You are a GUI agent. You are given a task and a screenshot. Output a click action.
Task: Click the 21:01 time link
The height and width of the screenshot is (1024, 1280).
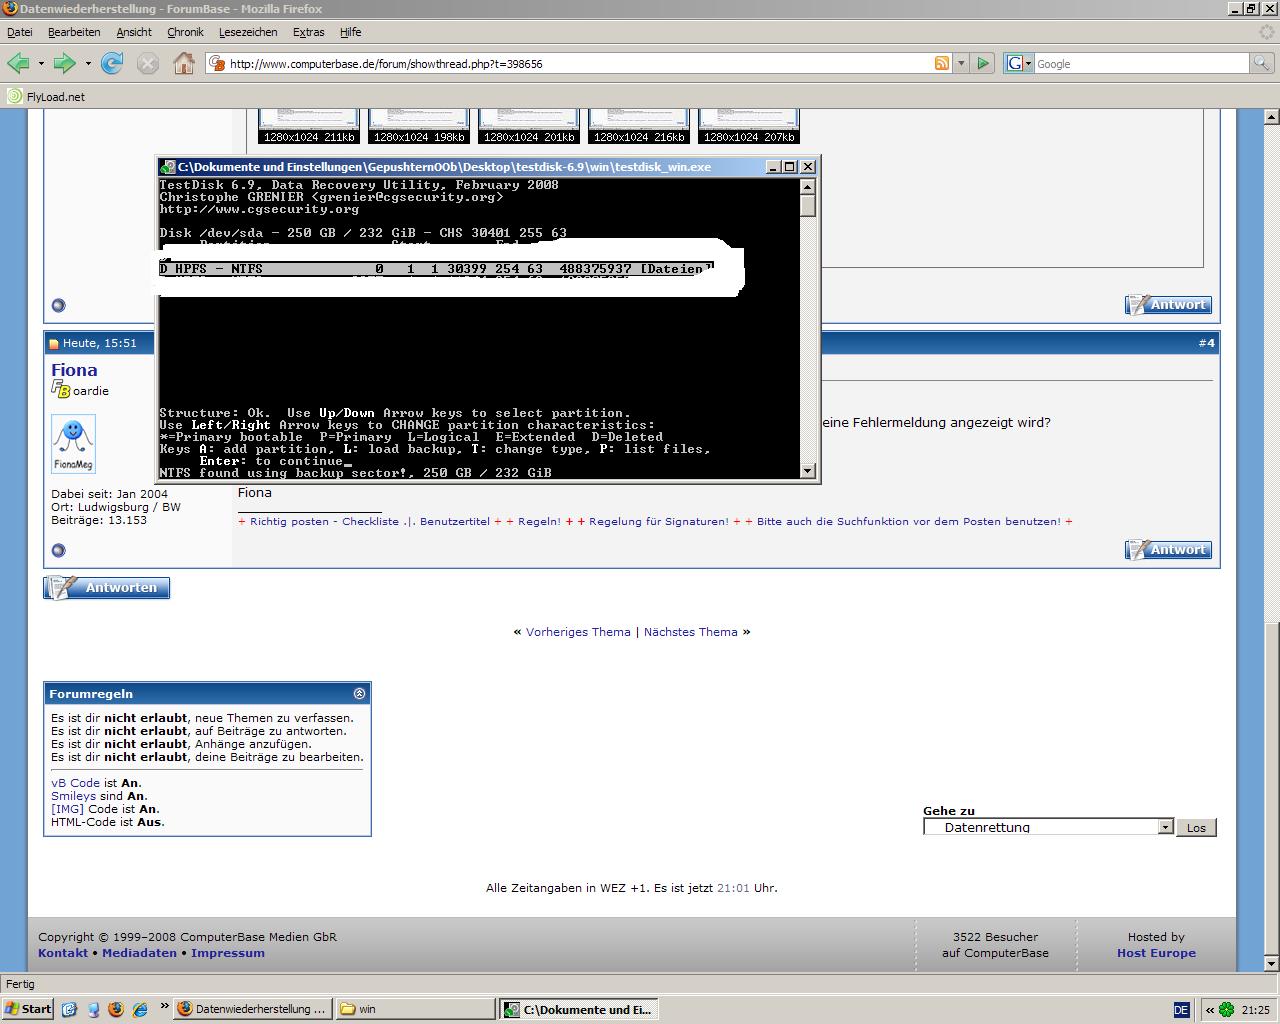tap(733, 888)
